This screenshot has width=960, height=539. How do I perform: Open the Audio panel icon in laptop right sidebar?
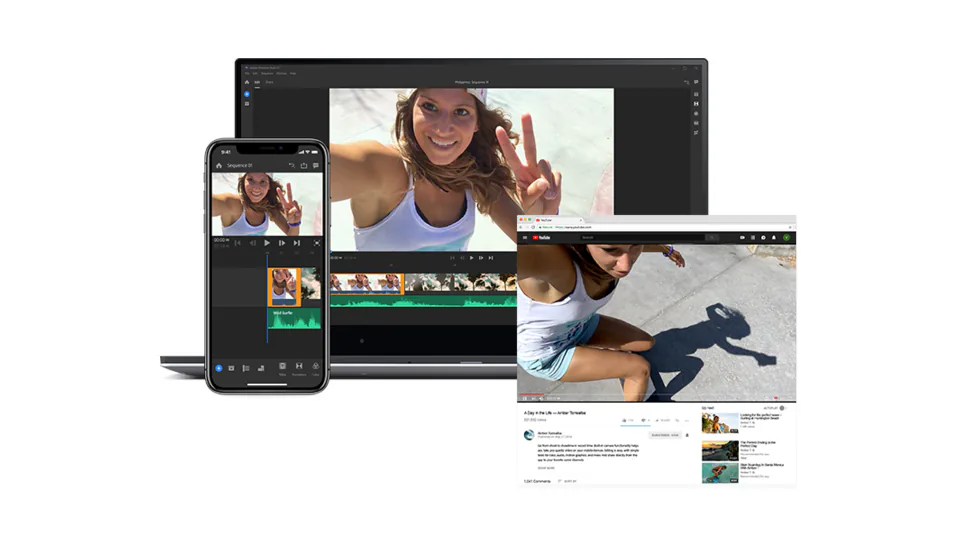(x=696, y=123)
